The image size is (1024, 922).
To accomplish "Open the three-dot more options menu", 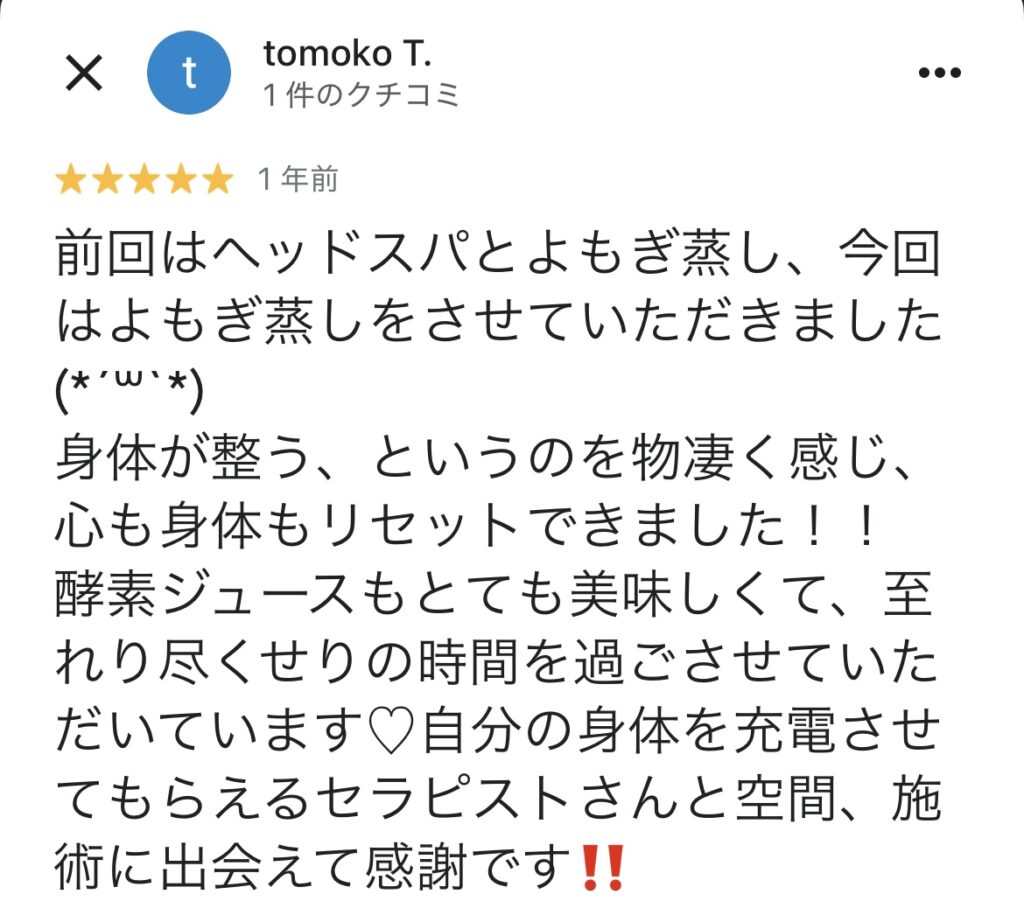I will (939, 72).
